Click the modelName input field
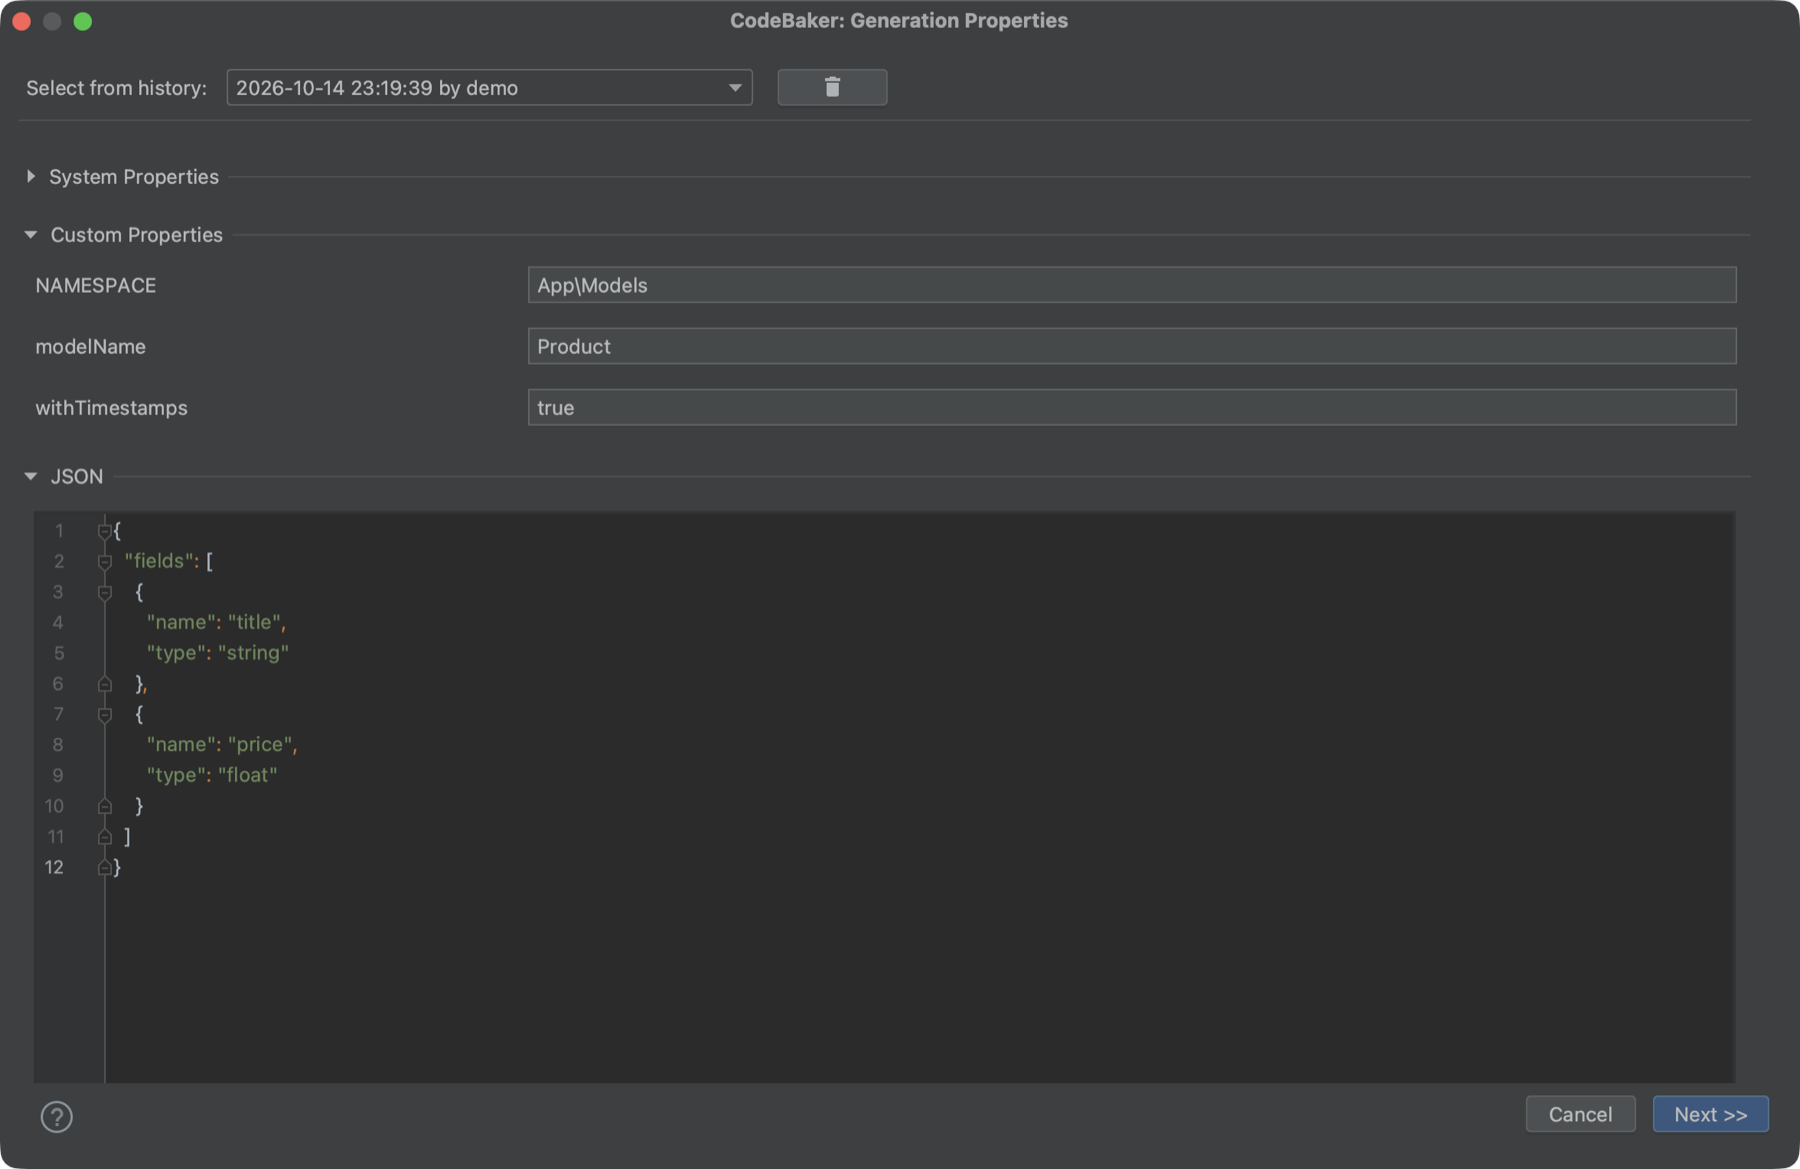Image resolution: width=1800 pixels, height=1169 pixels. click(1132, 346)
